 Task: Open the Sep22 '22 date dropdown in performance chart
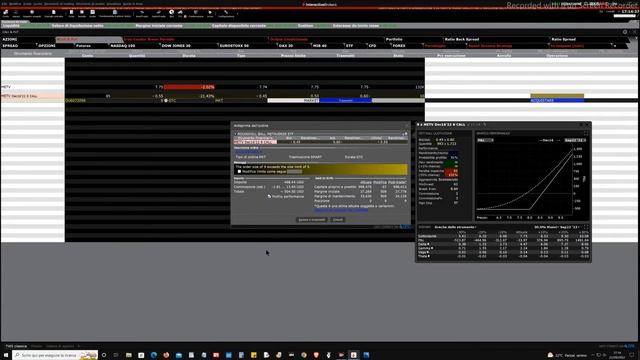[x=575, y=140]
